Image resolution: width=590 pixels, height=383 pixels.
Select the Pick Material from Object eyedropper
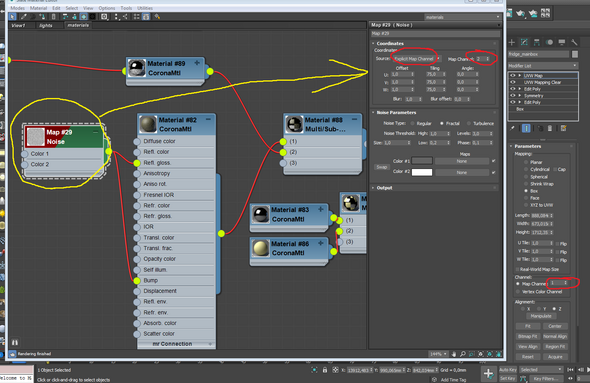click(x=24, y=17)
